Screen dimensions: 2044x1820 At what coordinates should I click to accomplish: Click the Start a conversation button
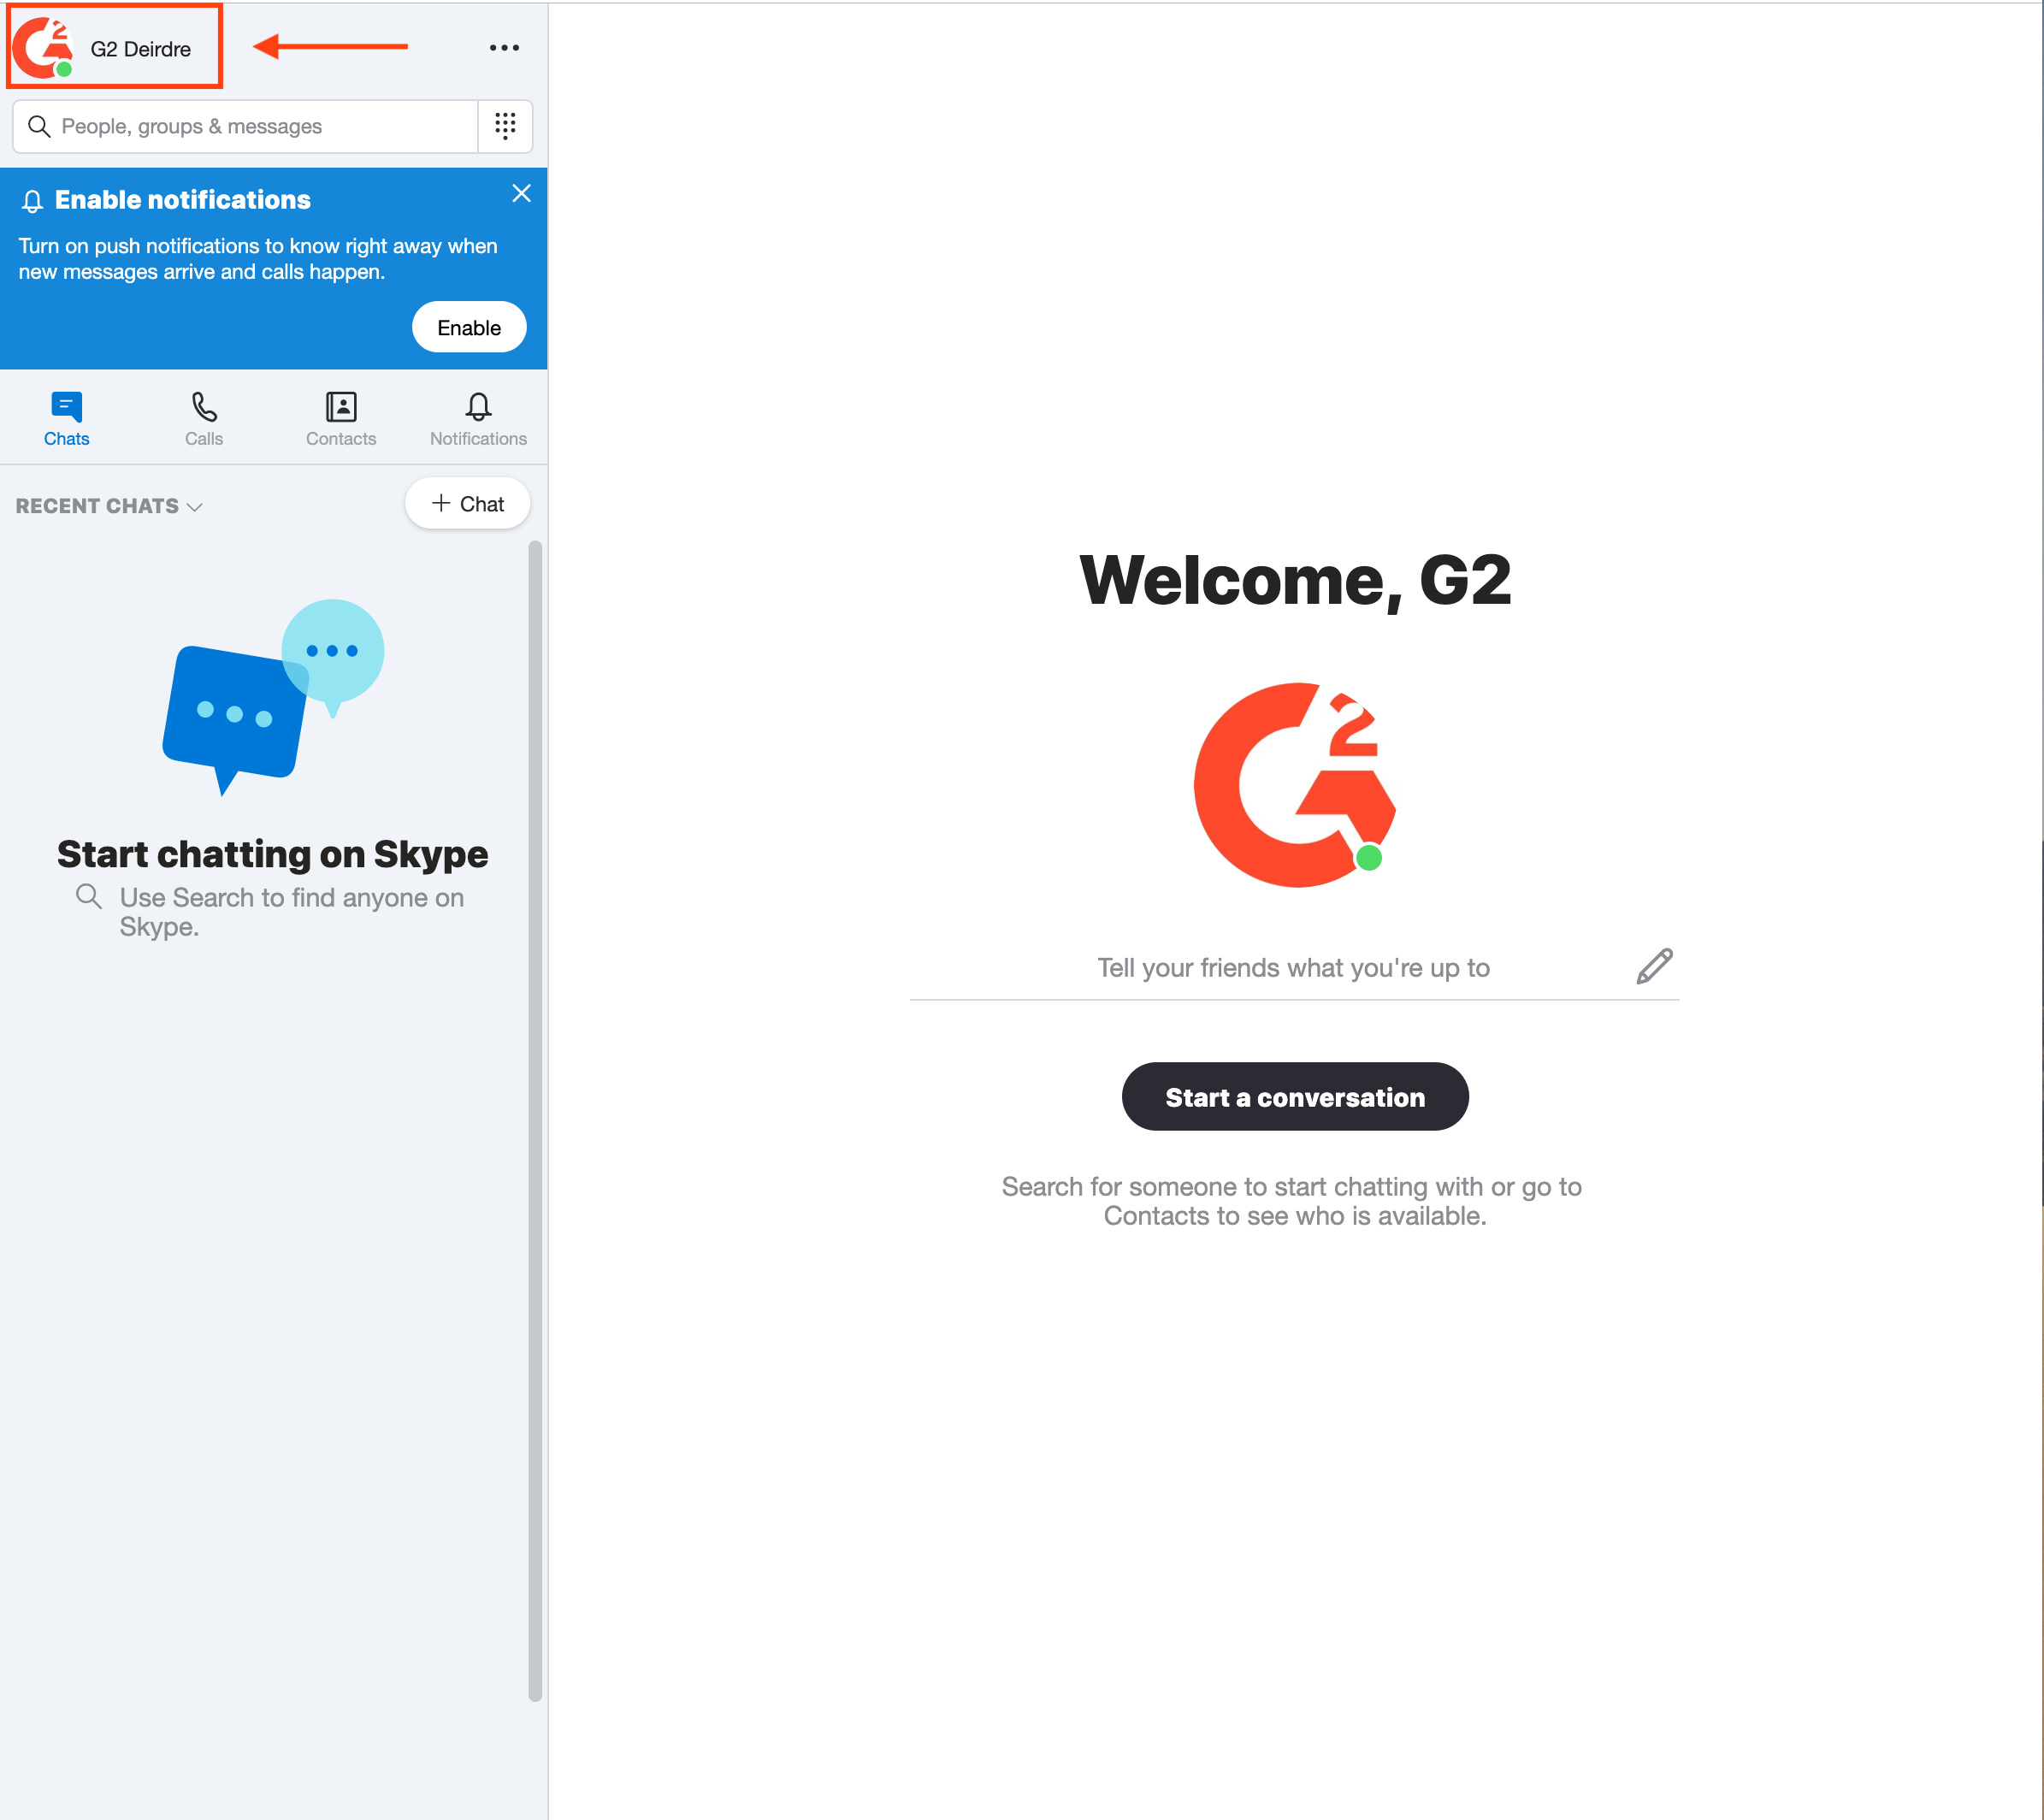click(x=1294, y=1095)
